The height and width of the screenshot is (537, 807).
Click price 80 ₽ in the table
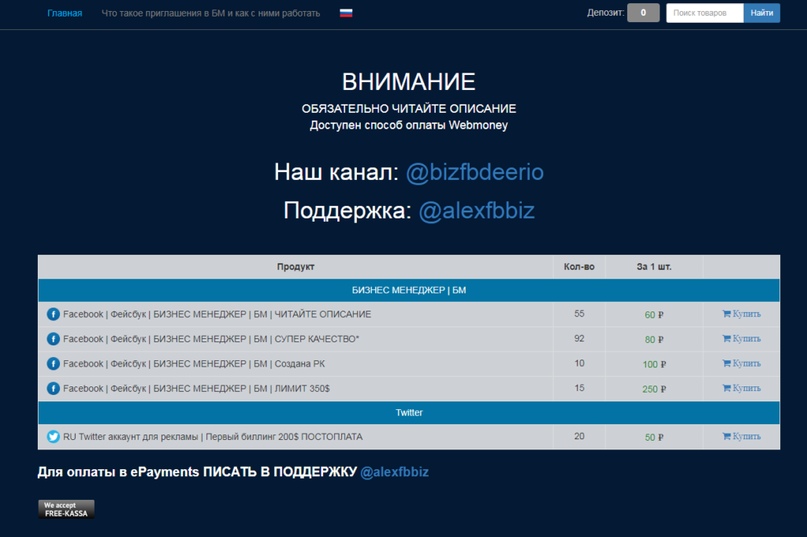654,339
